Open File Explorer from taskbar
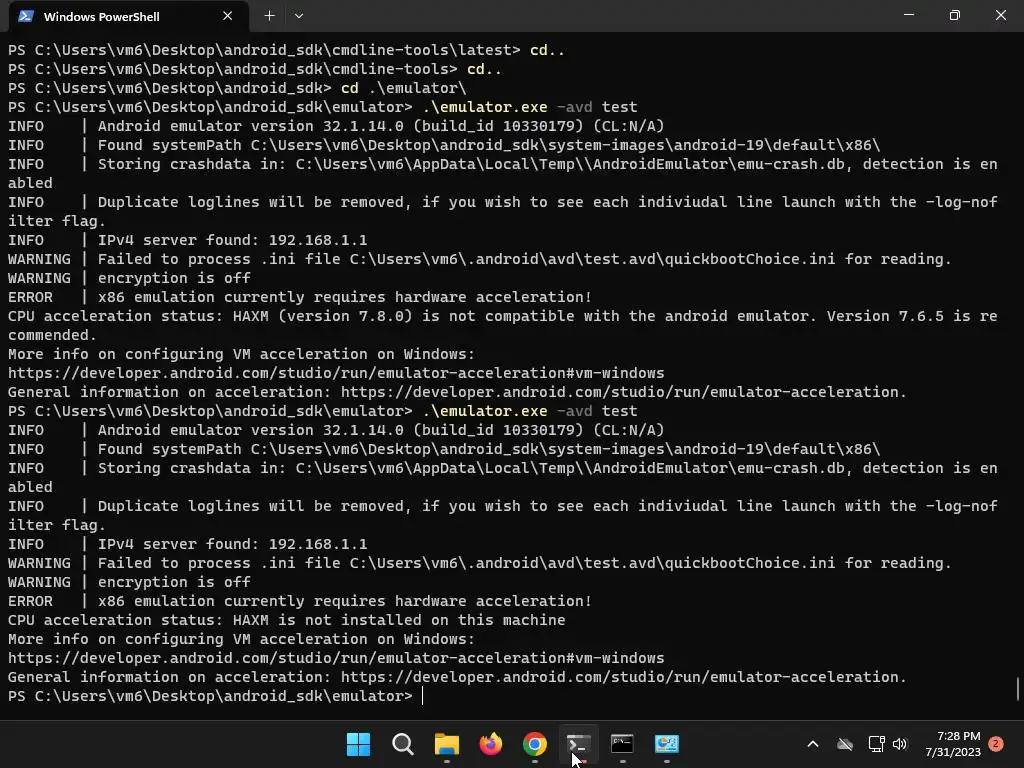Image resolution: width=1024 pixels, height=768 pixels. (x=447, y=744)
